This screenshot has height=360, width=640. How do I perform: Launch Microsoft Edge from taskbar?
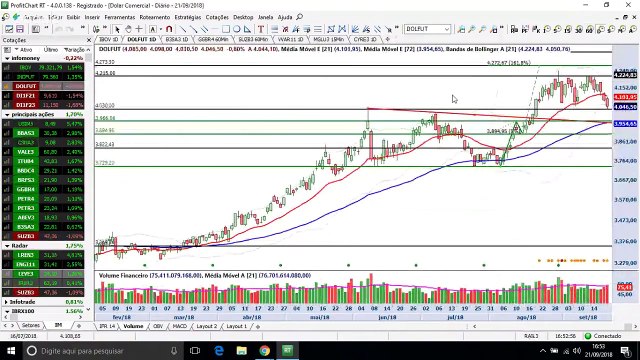219,351
